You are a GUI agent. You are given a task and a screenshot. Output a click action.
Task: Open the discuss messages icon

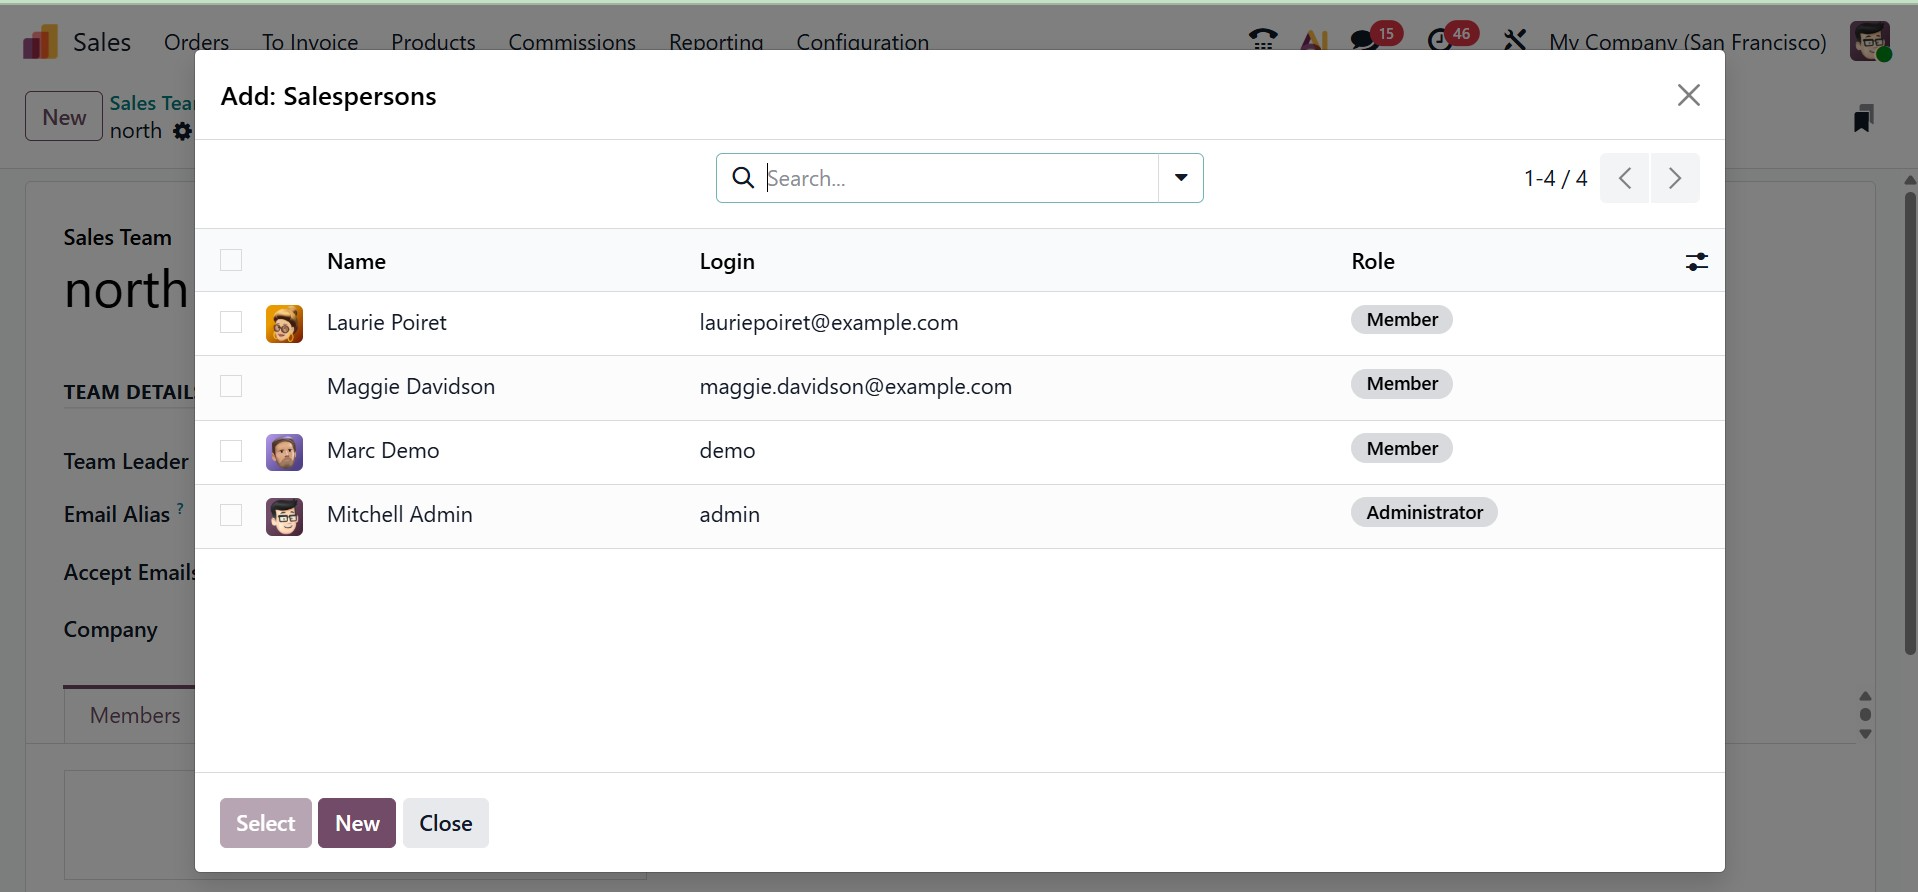(x=1364, y=41)
